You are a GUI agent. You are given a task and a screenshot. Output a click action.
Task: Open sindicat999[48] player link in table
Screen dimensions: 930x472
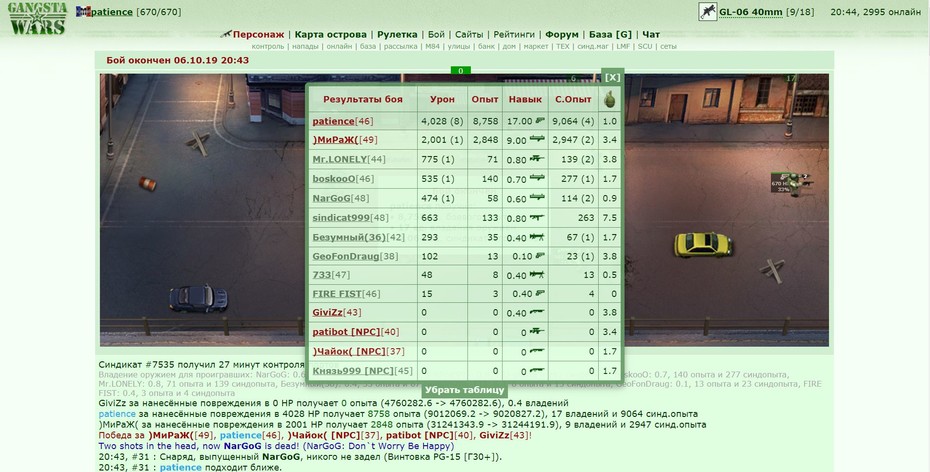coord(351,218)
